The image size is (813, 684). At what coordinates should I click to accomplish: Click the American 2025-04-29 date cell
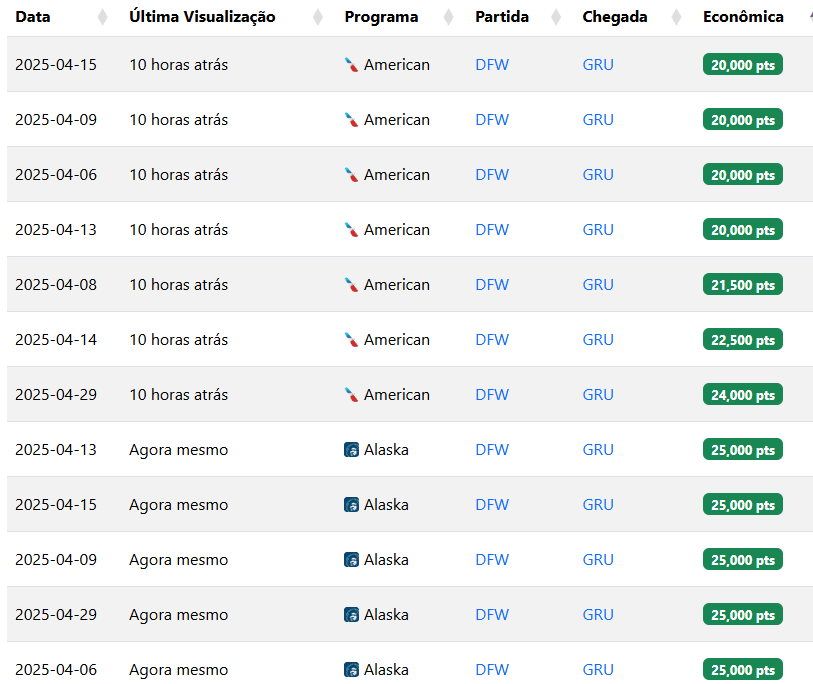click(x=56, y=395)
